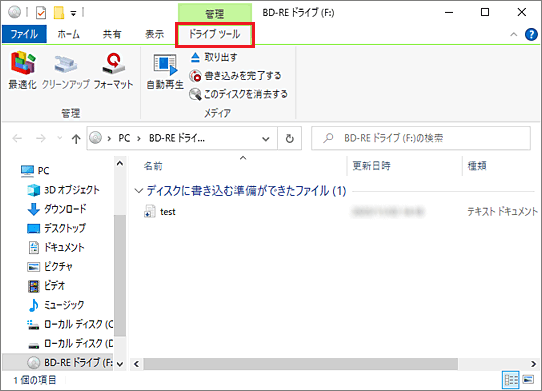Click the properties checkmark icon in title bar

(x=41, y=13)
